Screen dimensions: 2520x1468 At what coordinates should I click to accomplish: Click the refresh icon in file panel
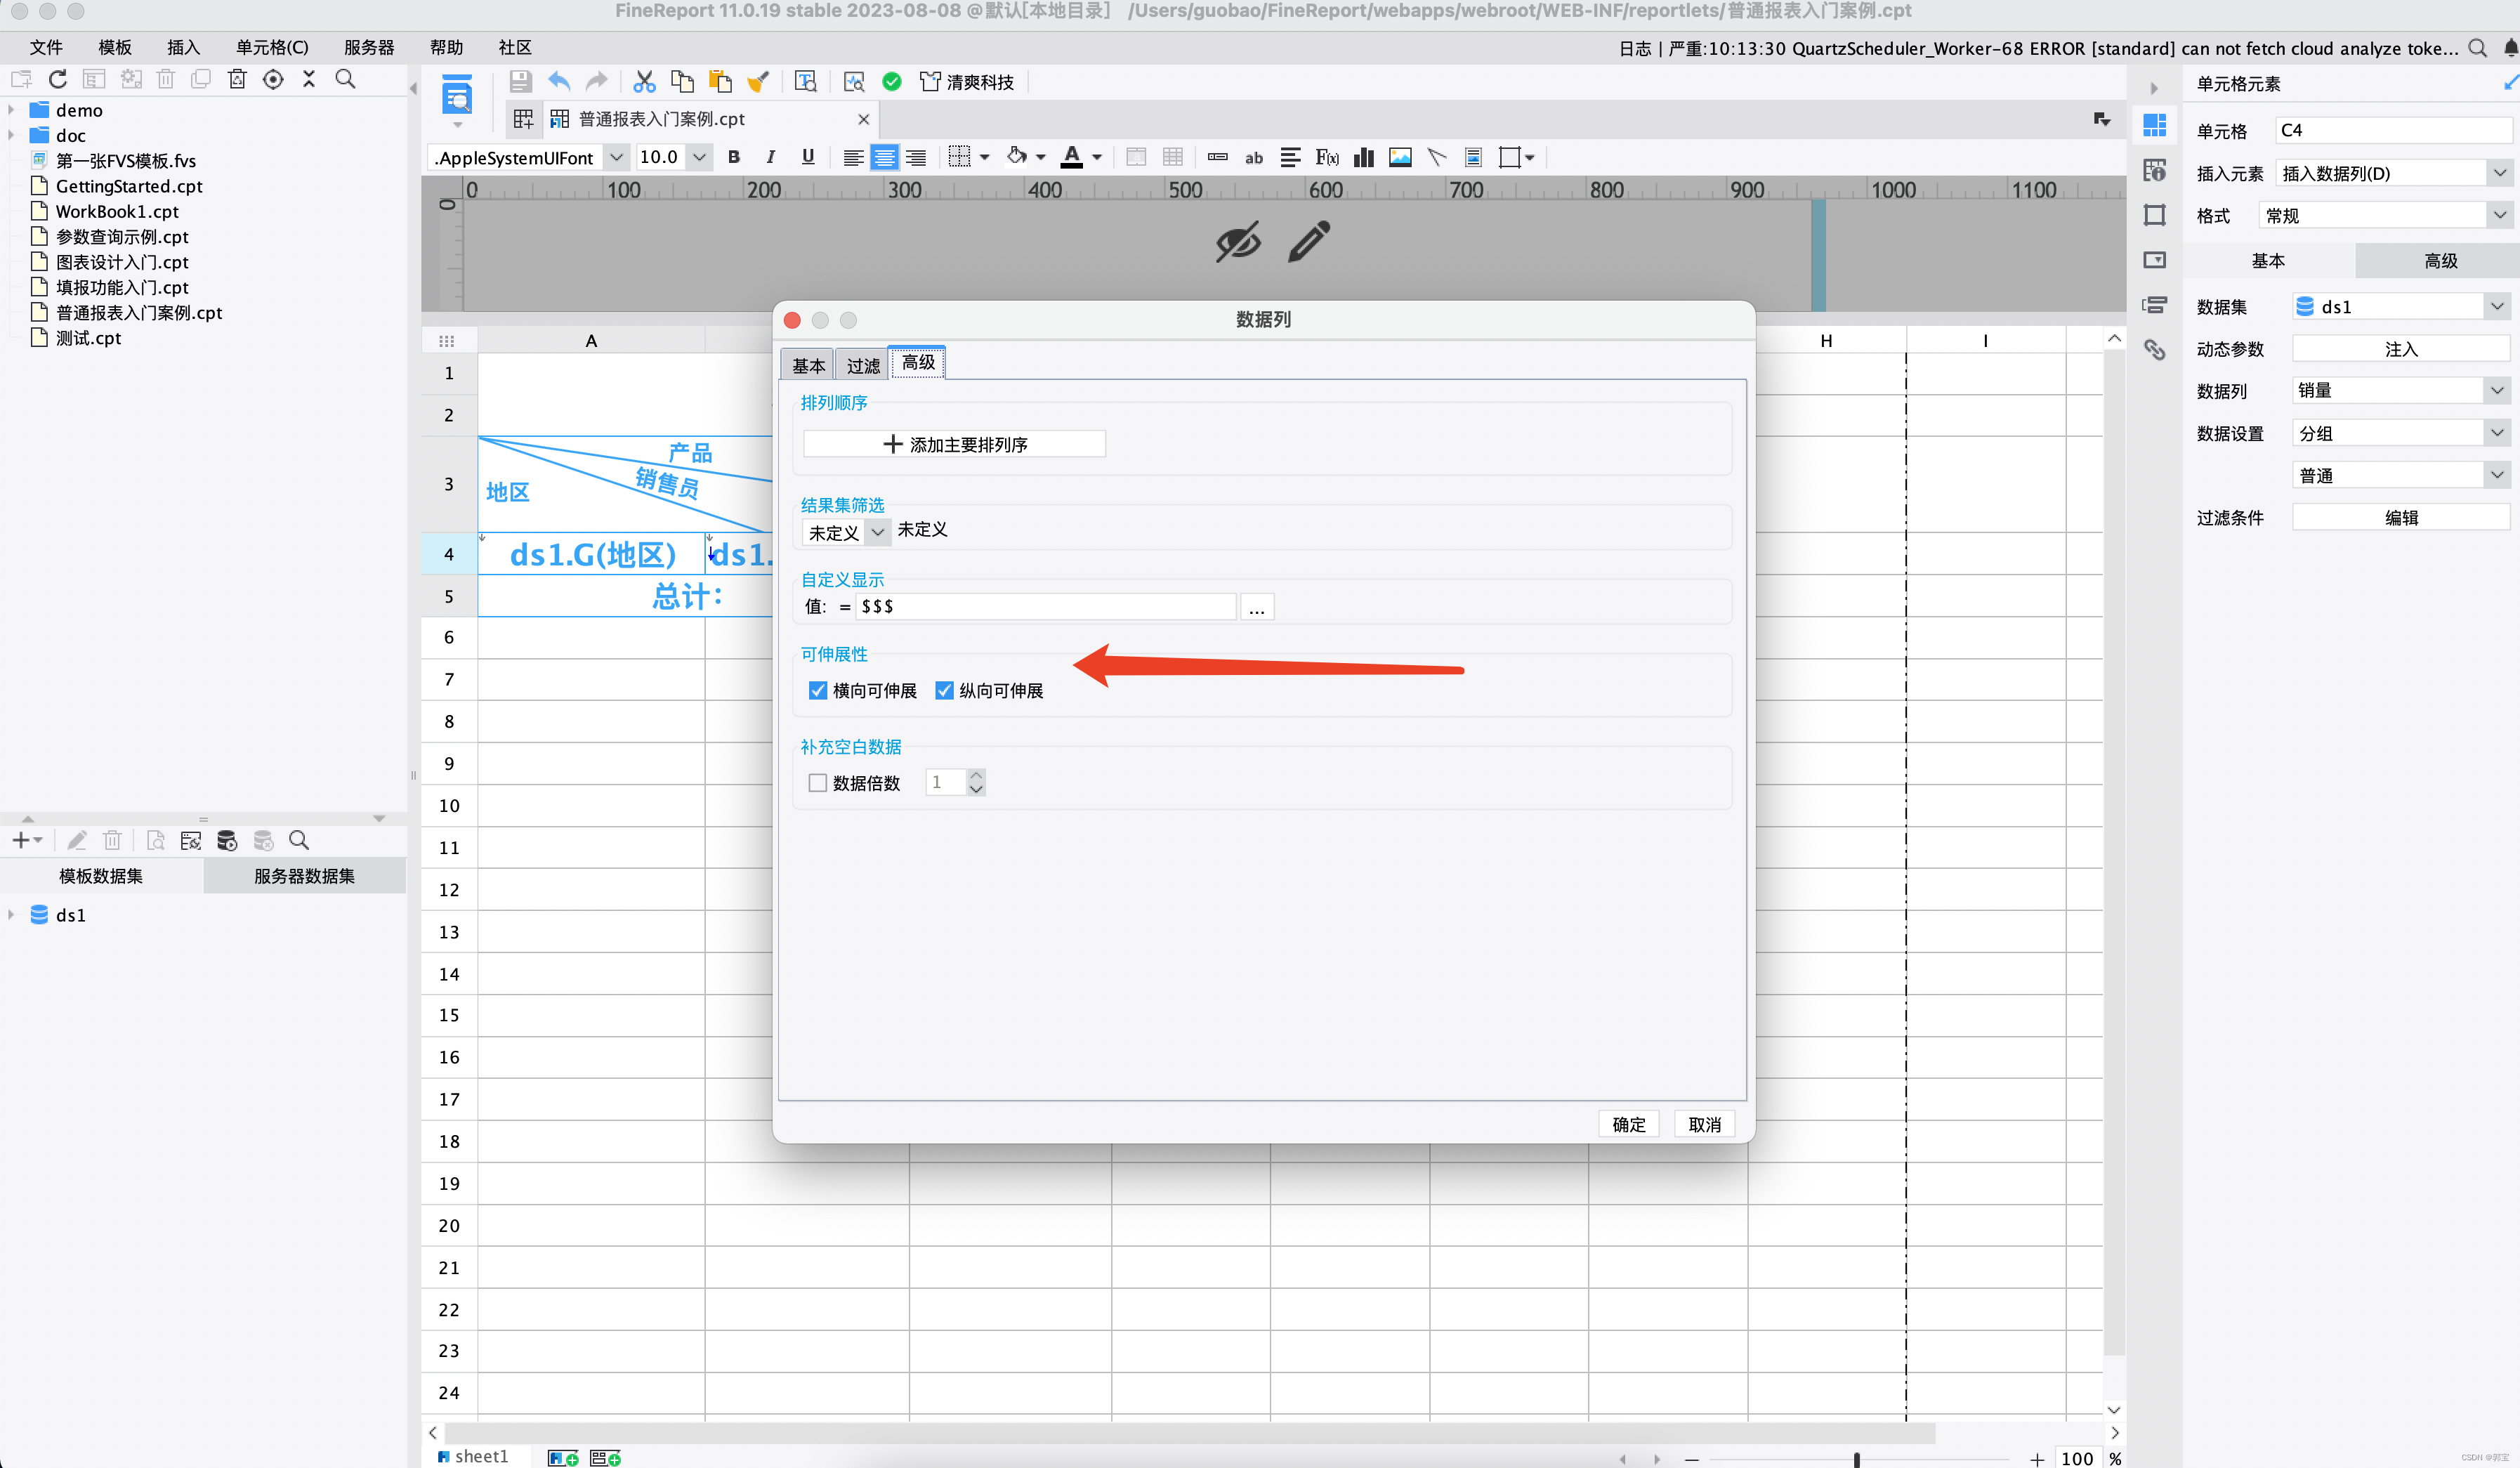tap(58, 79)
